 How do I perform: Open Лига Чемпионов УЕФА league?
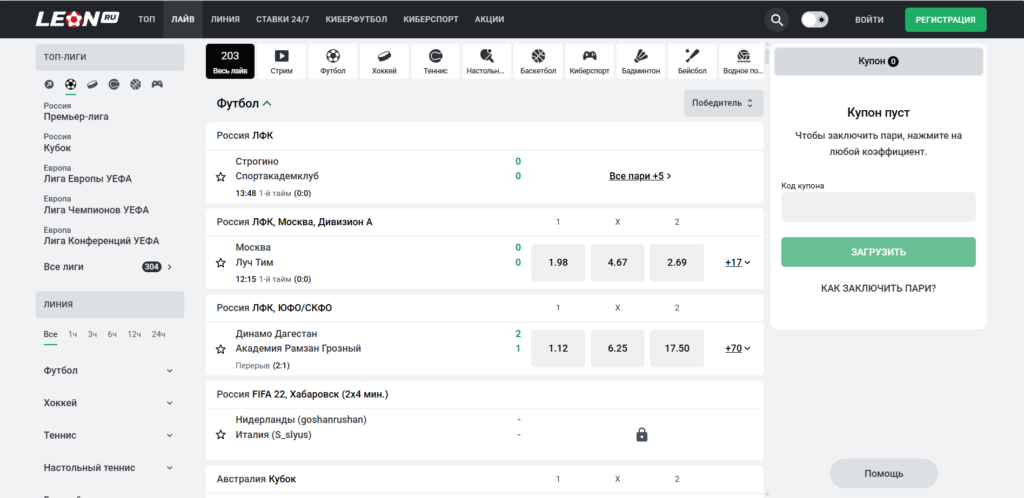click(96, 204)
